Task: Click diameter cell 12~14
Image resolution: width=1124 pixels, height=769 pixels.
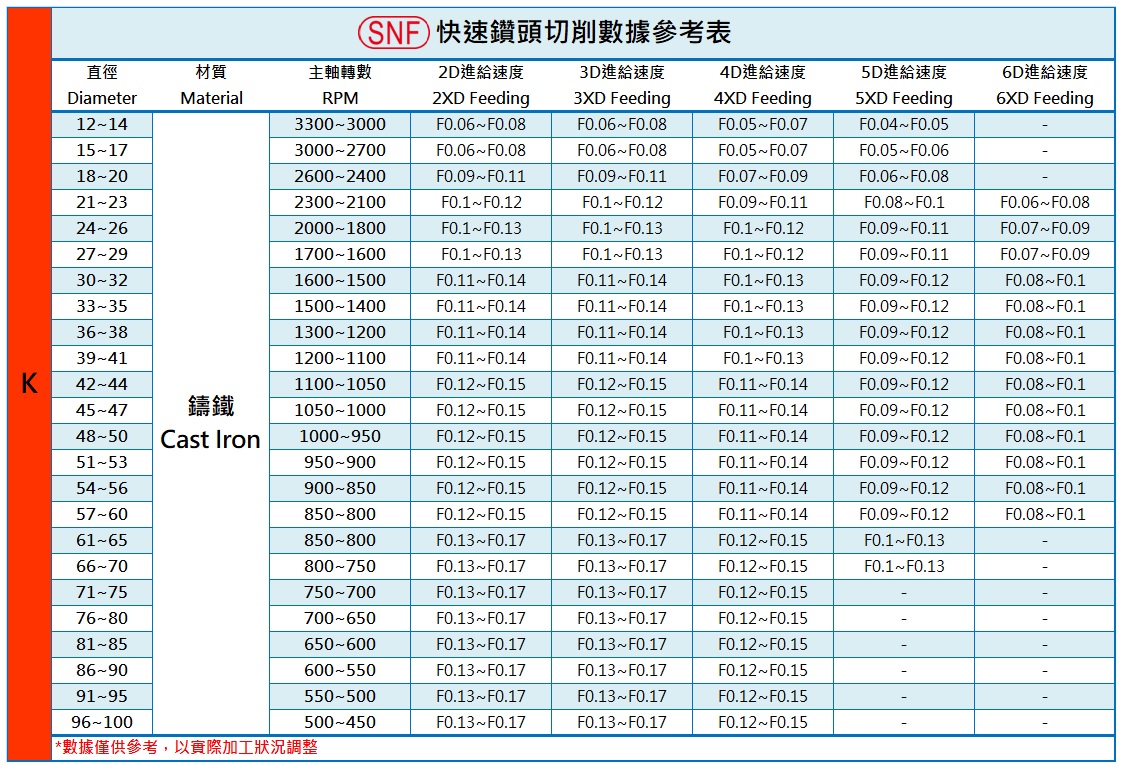Action: 102,125
